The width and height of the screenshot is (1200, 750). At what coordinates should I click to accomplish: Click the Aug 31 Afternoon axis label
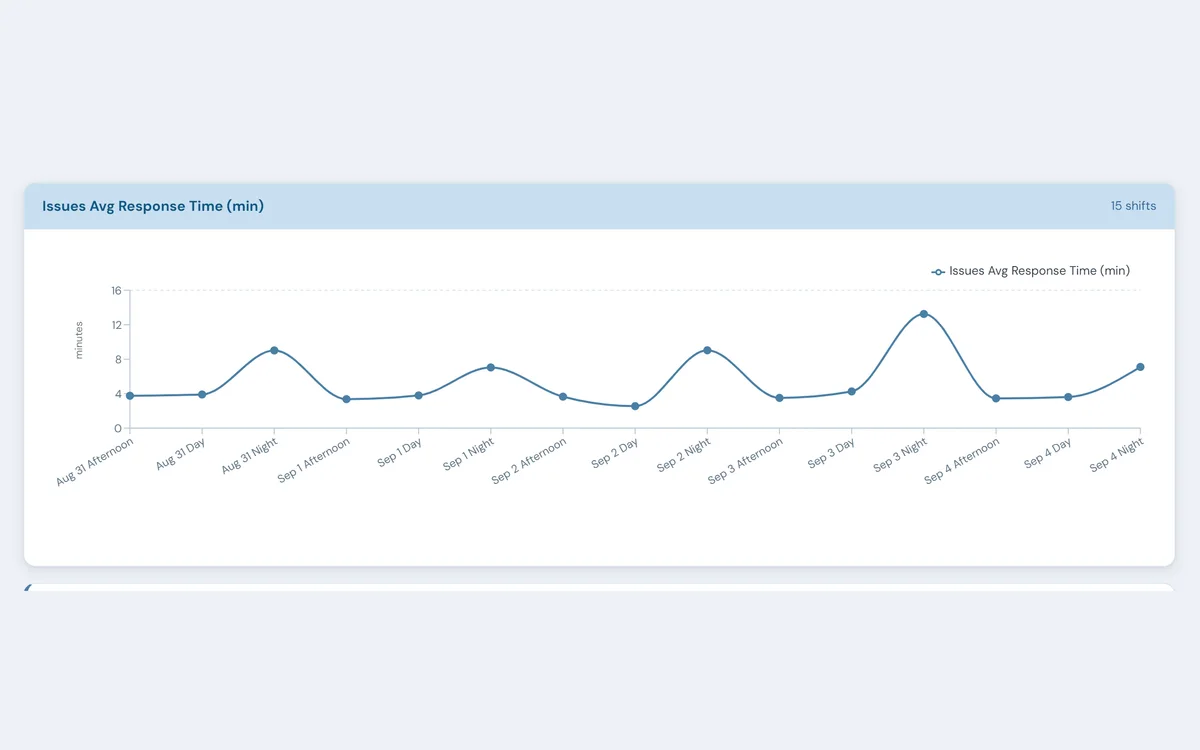click(x=96, y=461)
